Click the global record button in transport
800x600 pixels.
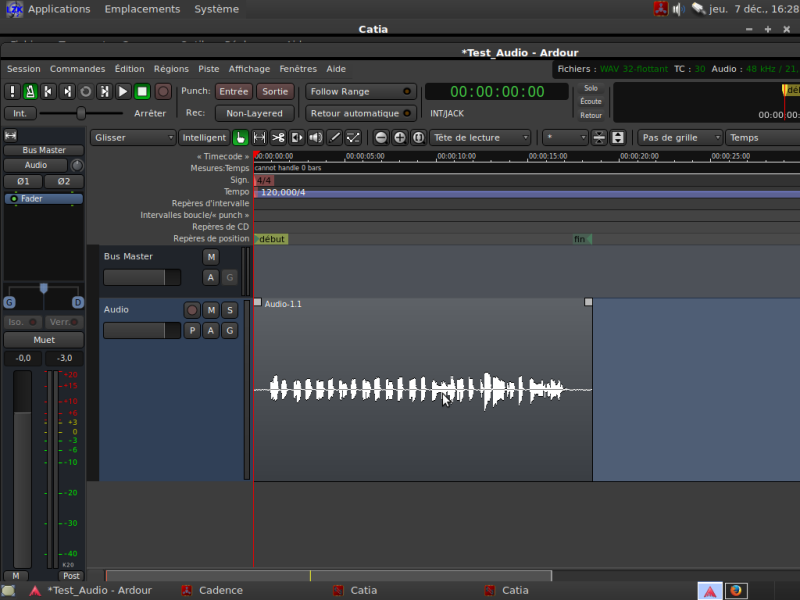coord(160,91)
